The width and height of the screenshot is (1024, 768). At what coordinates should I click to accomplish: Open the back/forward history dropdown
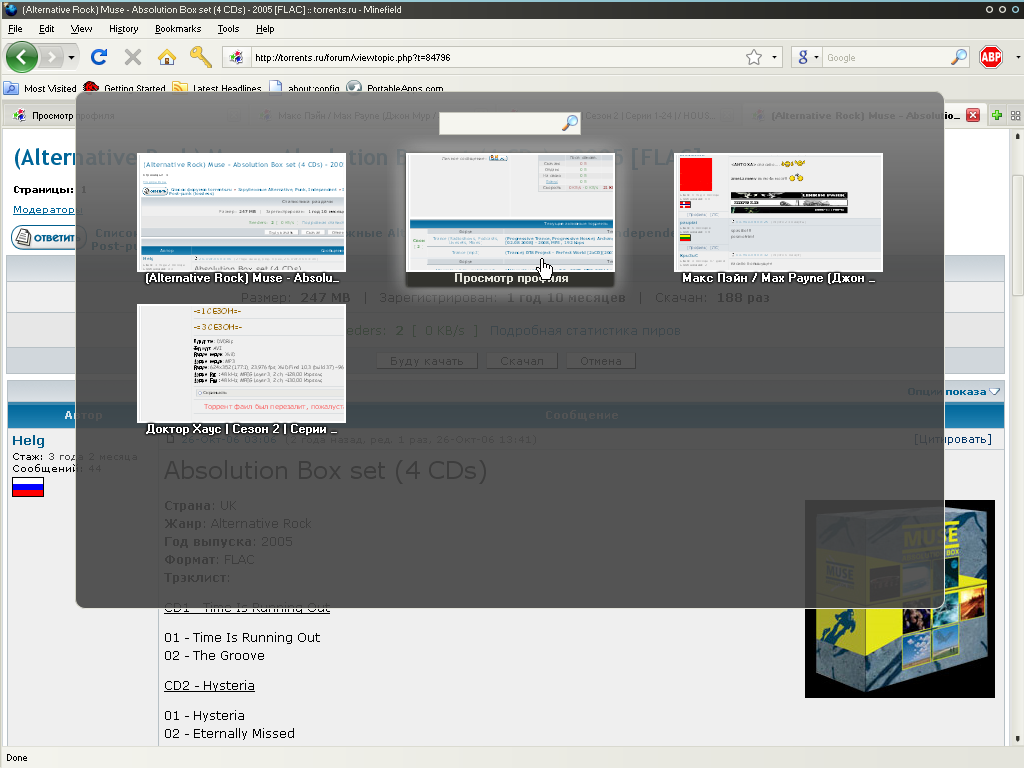coord(71,57)
